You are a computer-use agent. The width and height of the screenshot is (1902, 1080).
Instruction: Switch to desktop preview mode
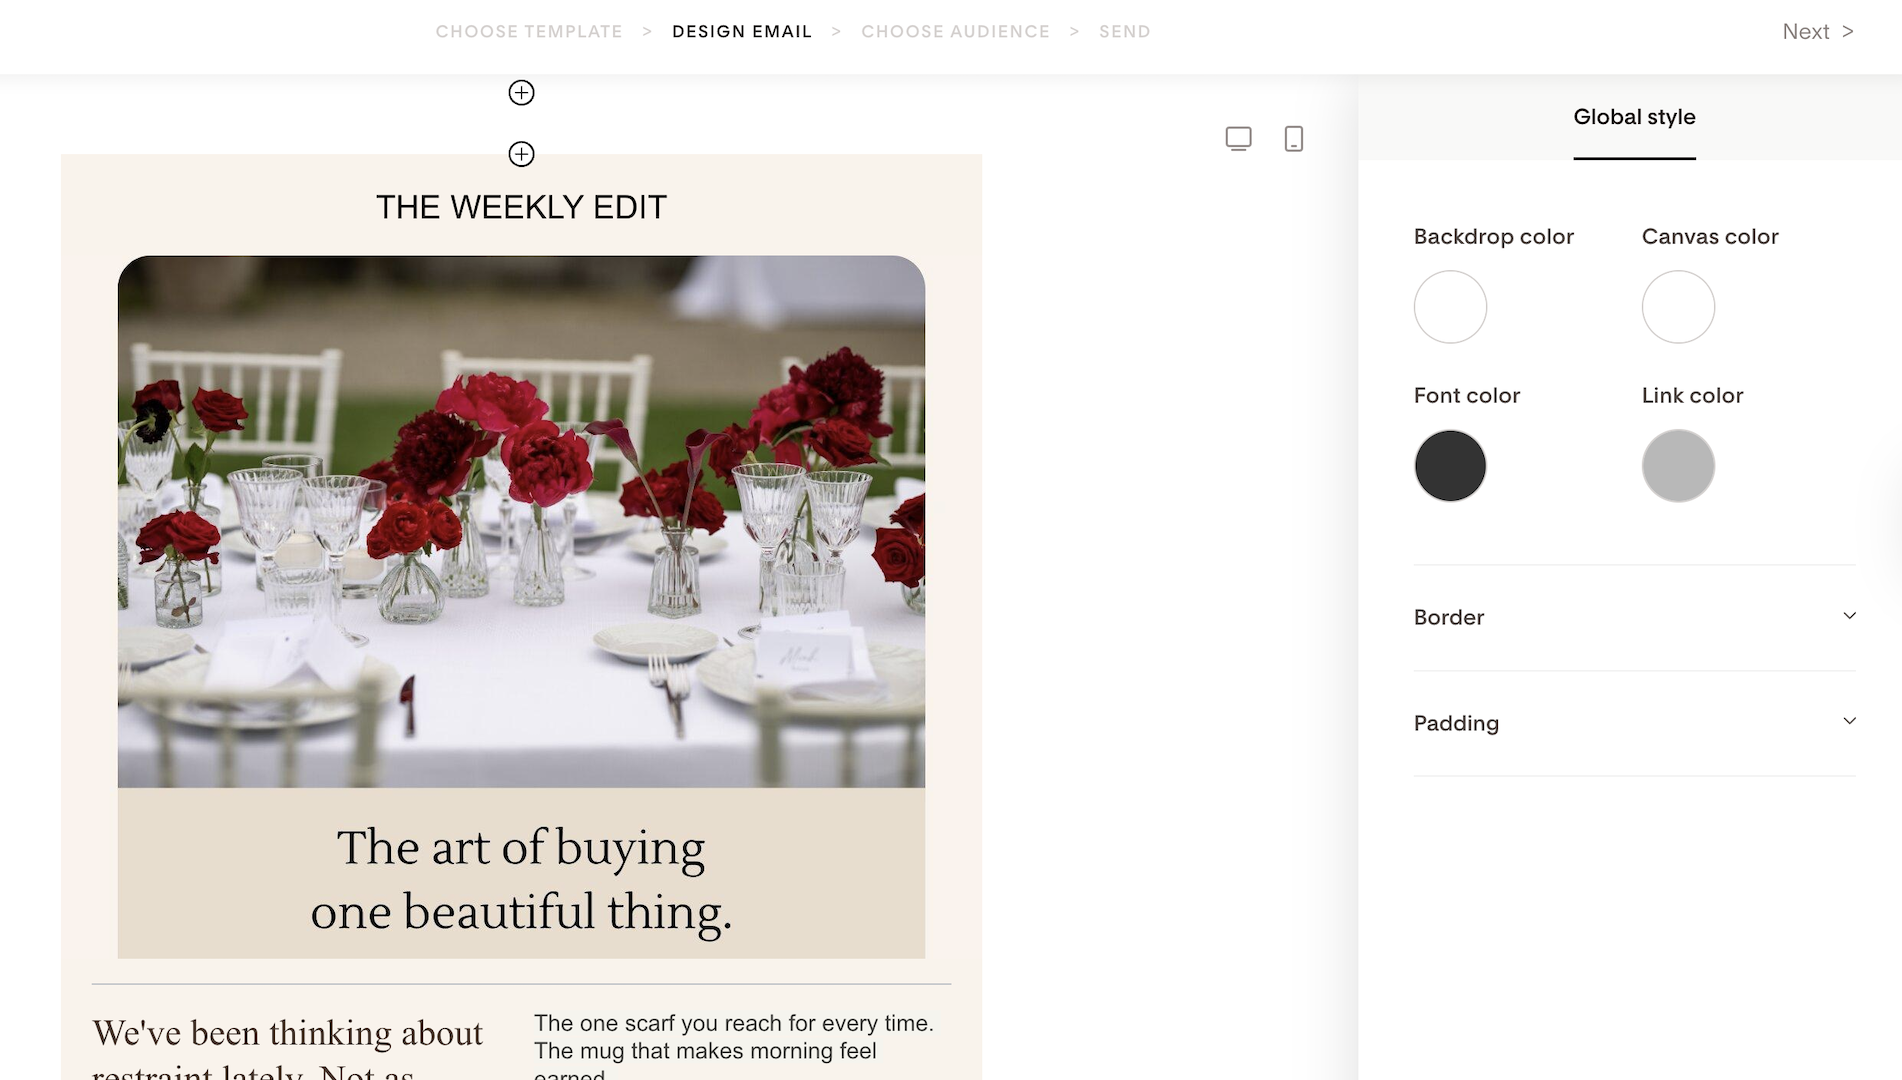[x=1238, y=139]
